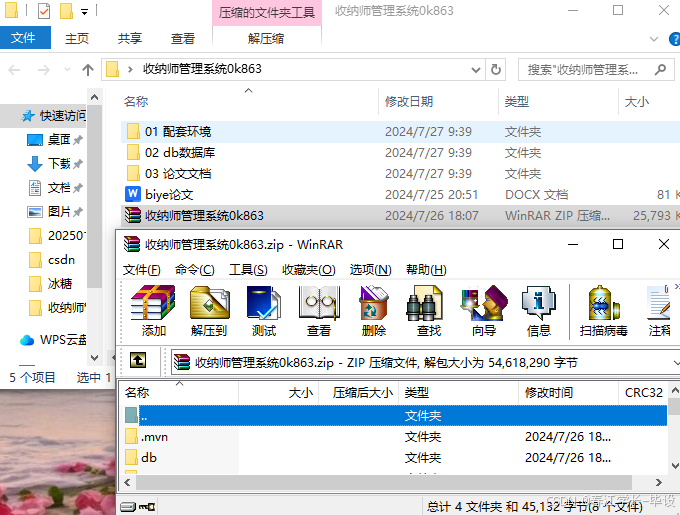Refresh the Explorer folder view

tap(496, 69)
